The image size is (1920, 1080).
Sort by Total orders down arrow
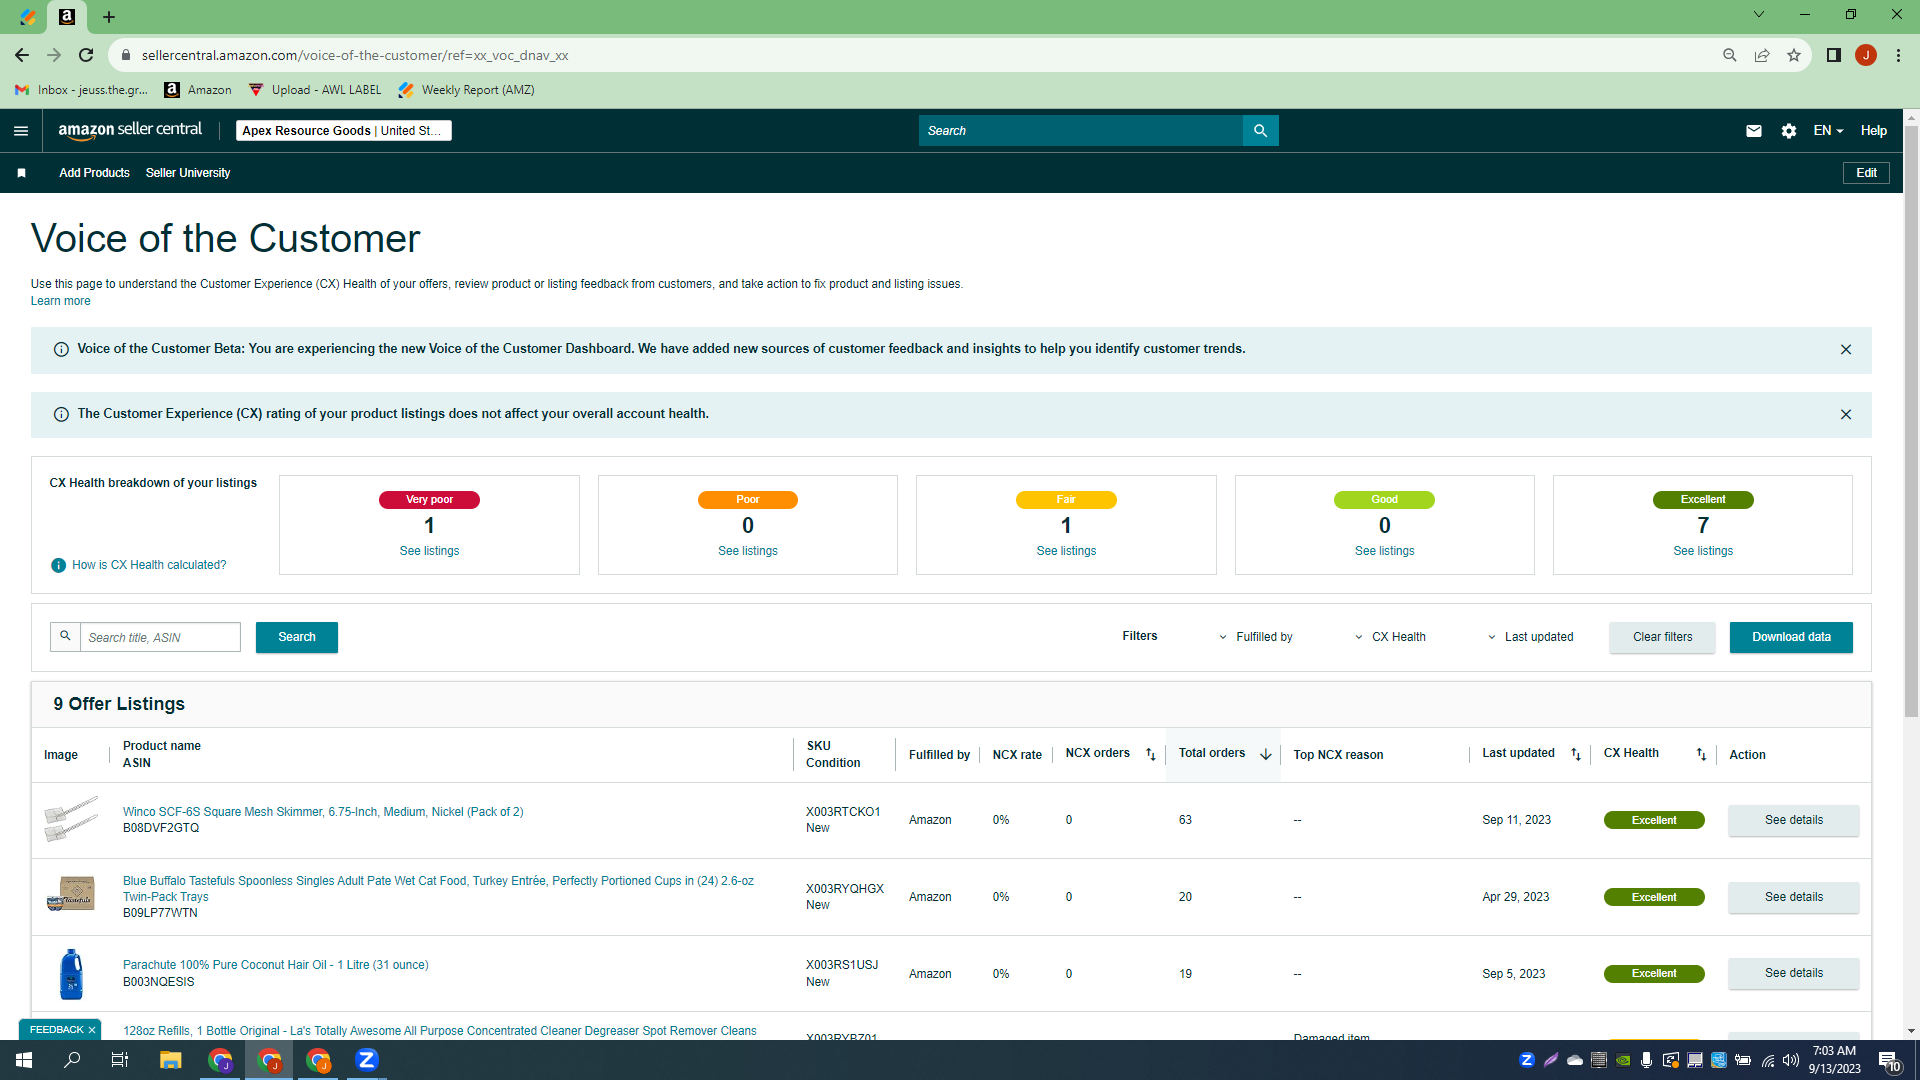pyautogui.click(x=1266, y=755)
